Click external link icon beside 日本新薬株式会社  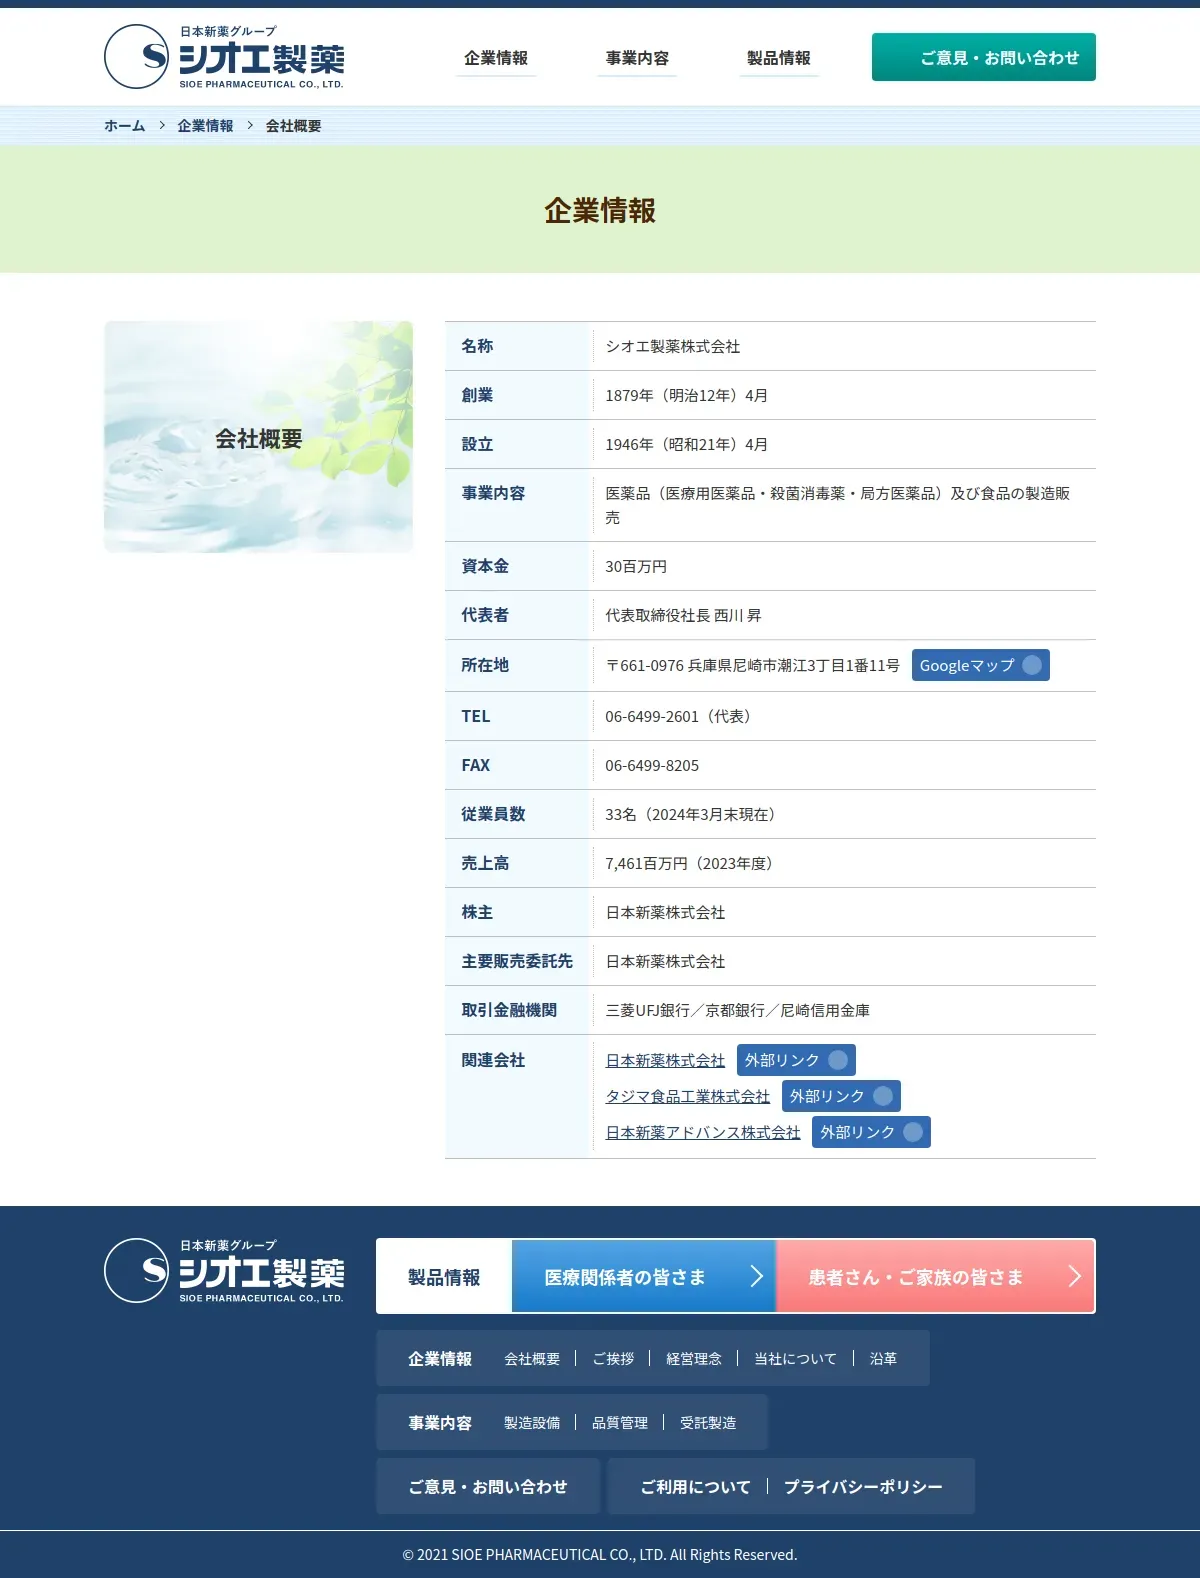pyautogui.click(x=838, y=1060)
